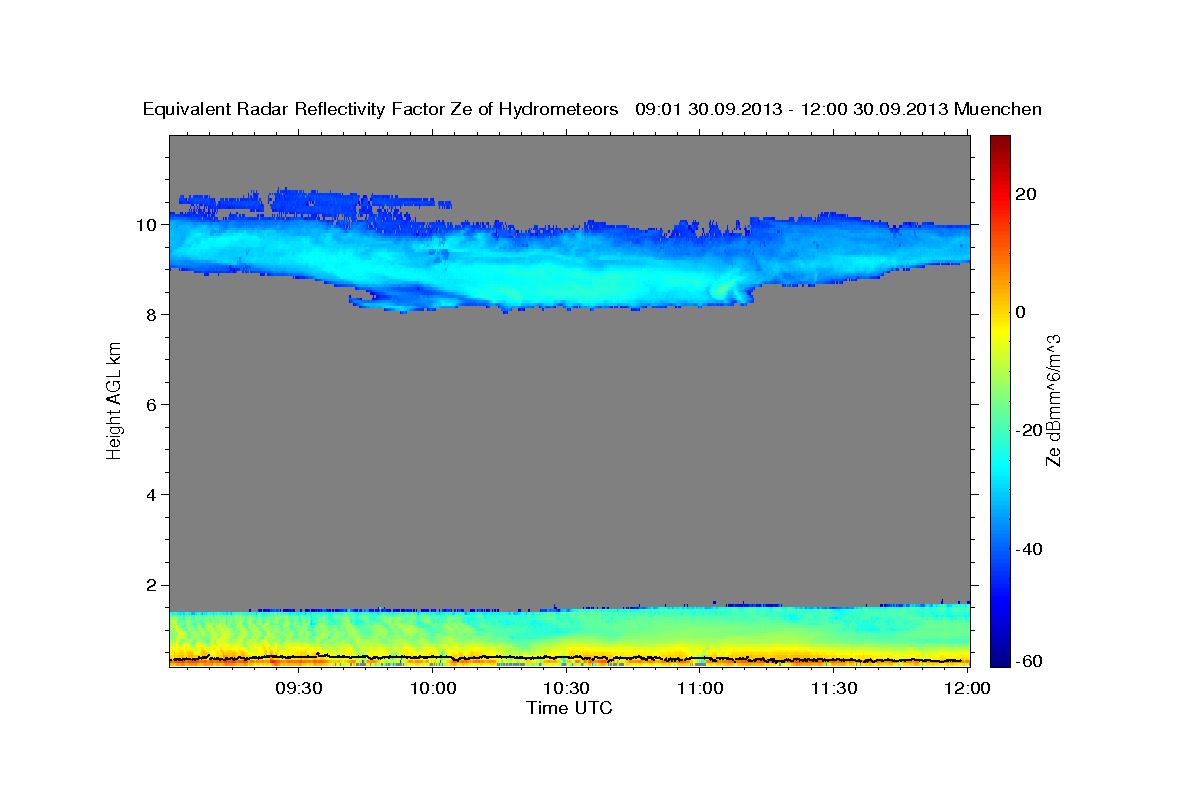Click the 'Time UTC' axis label
The image size is (1200, 800).
click(569, 708)
